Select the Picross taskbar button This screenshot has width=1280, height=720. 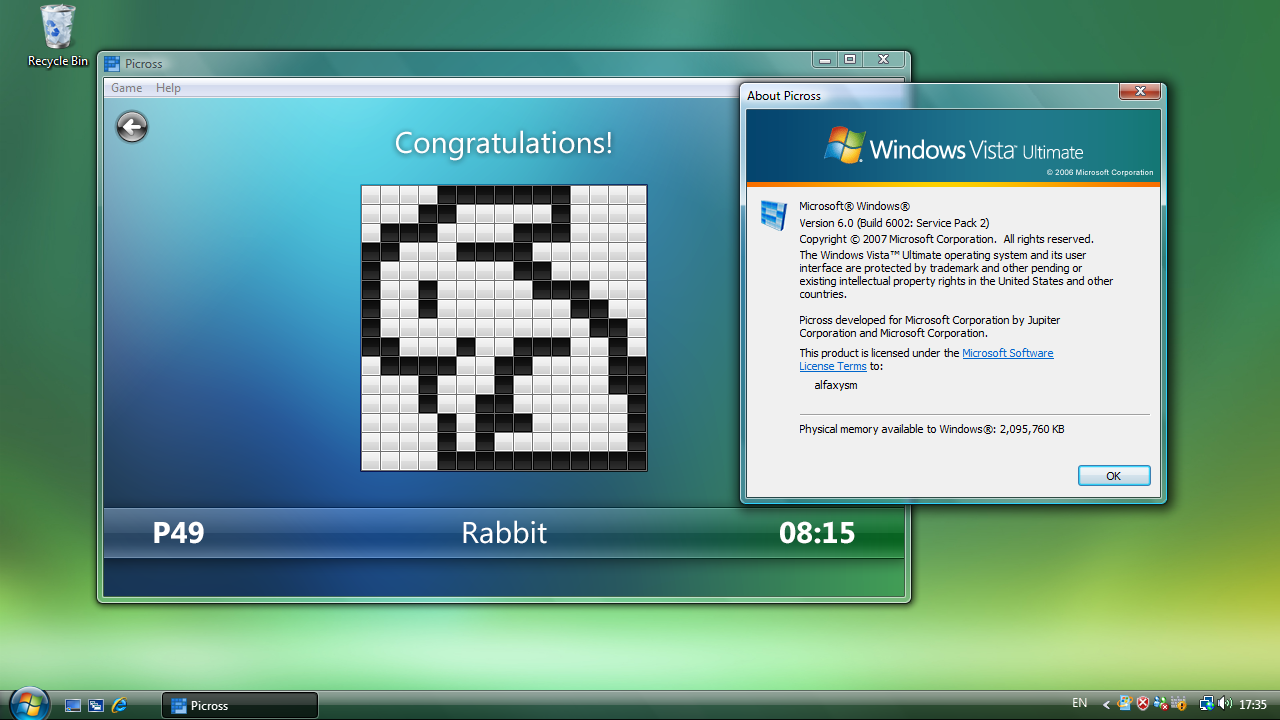(x=240, y=705)
